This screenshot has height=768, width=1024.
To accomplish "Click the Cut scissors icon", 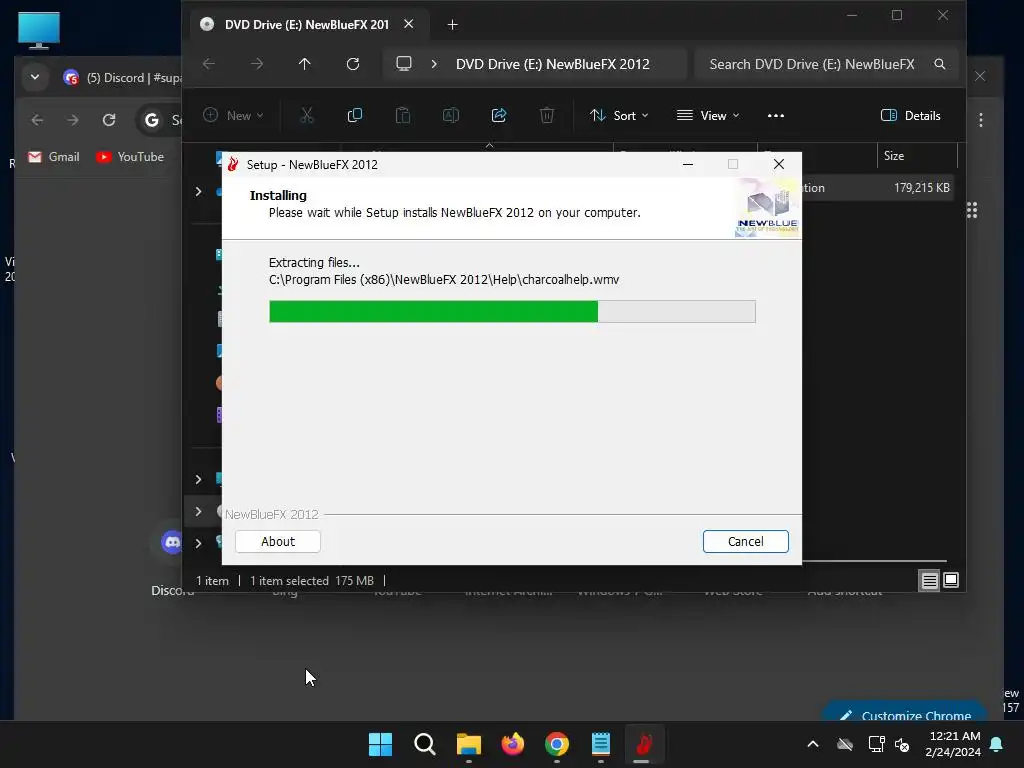I will pyautogui.click(x=306, y=116).
